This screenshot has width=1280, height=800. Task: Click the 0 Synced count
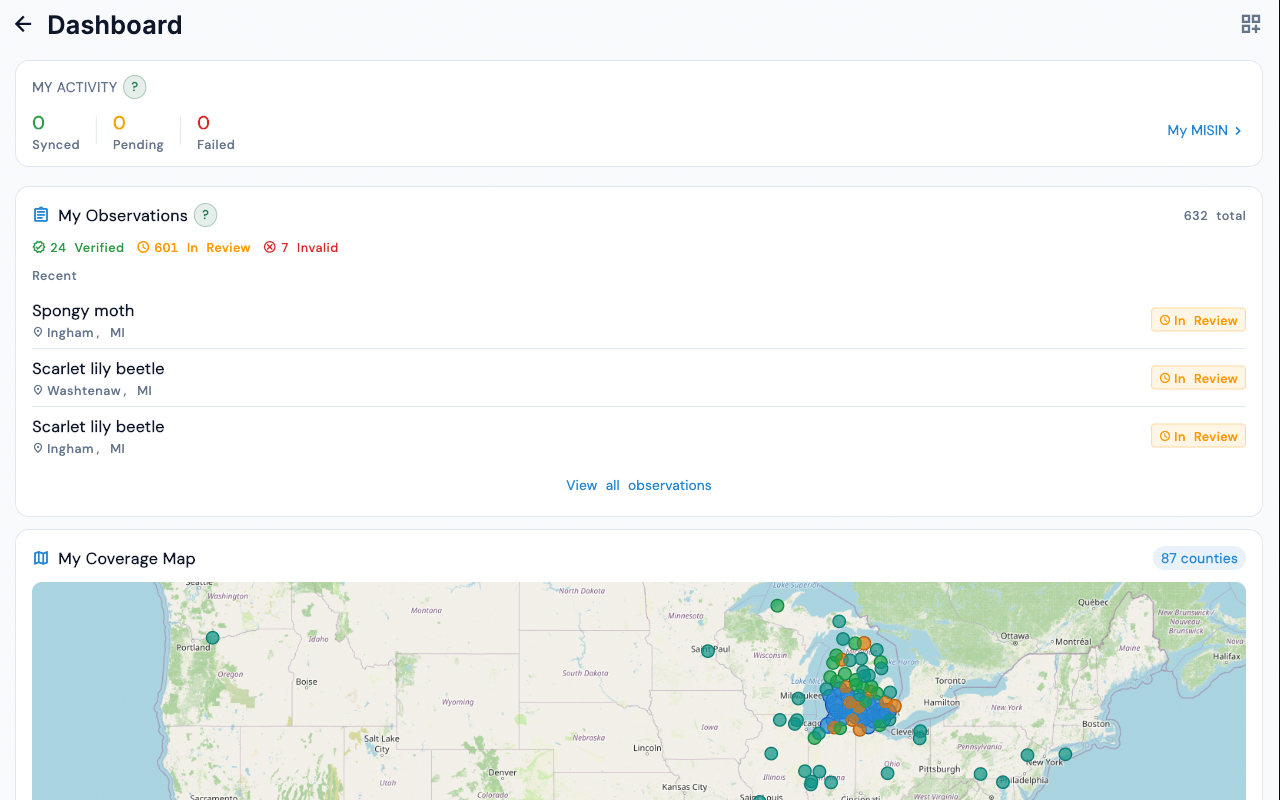point(38,123)
